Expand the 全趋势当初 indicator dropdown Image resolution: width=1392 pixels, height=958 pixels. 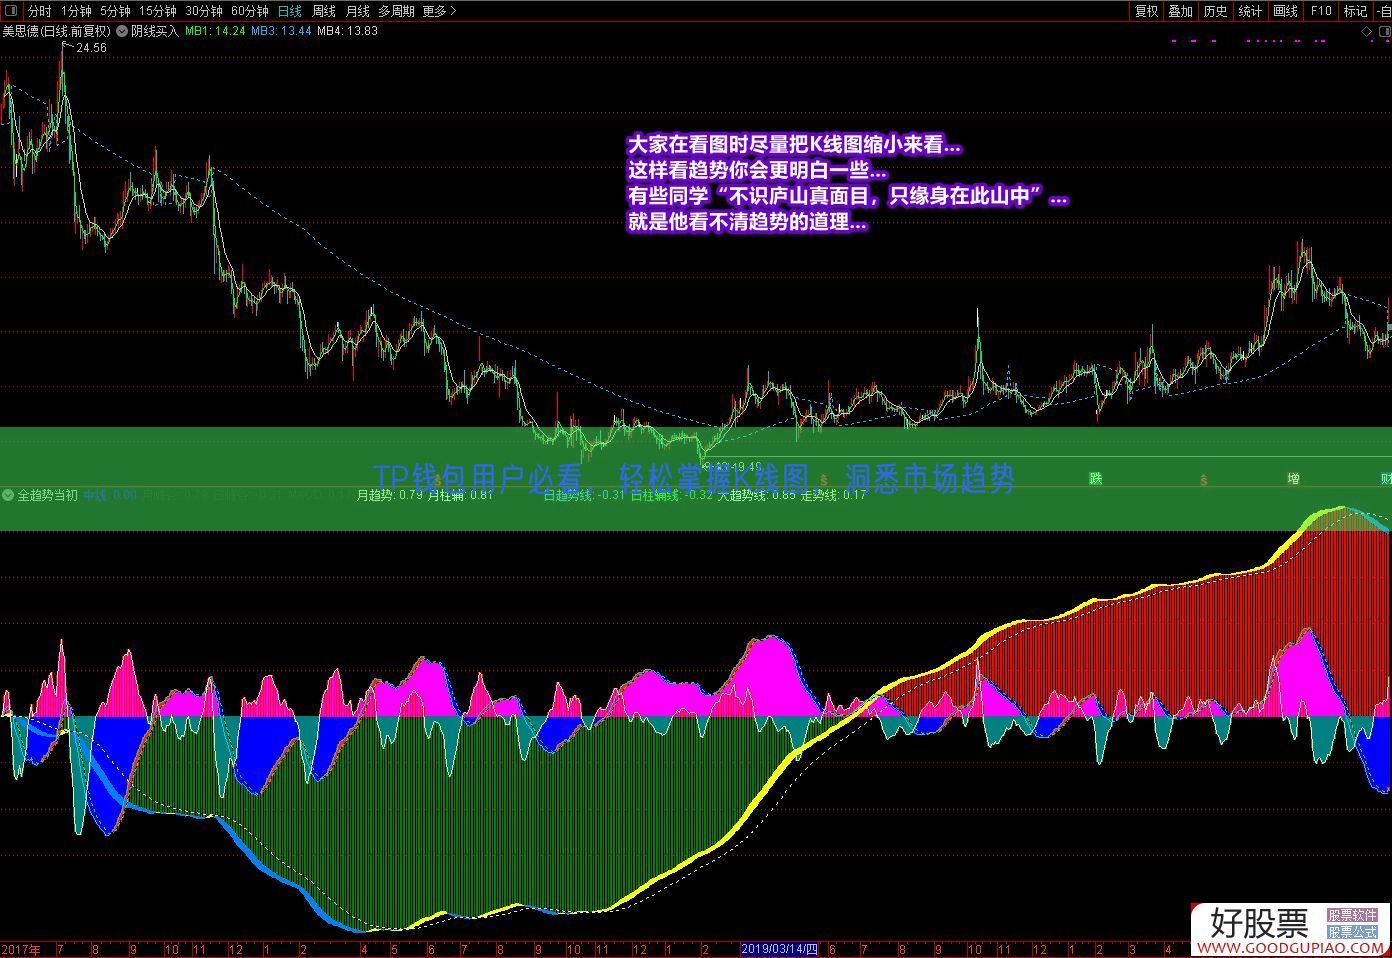coord(9,495)
